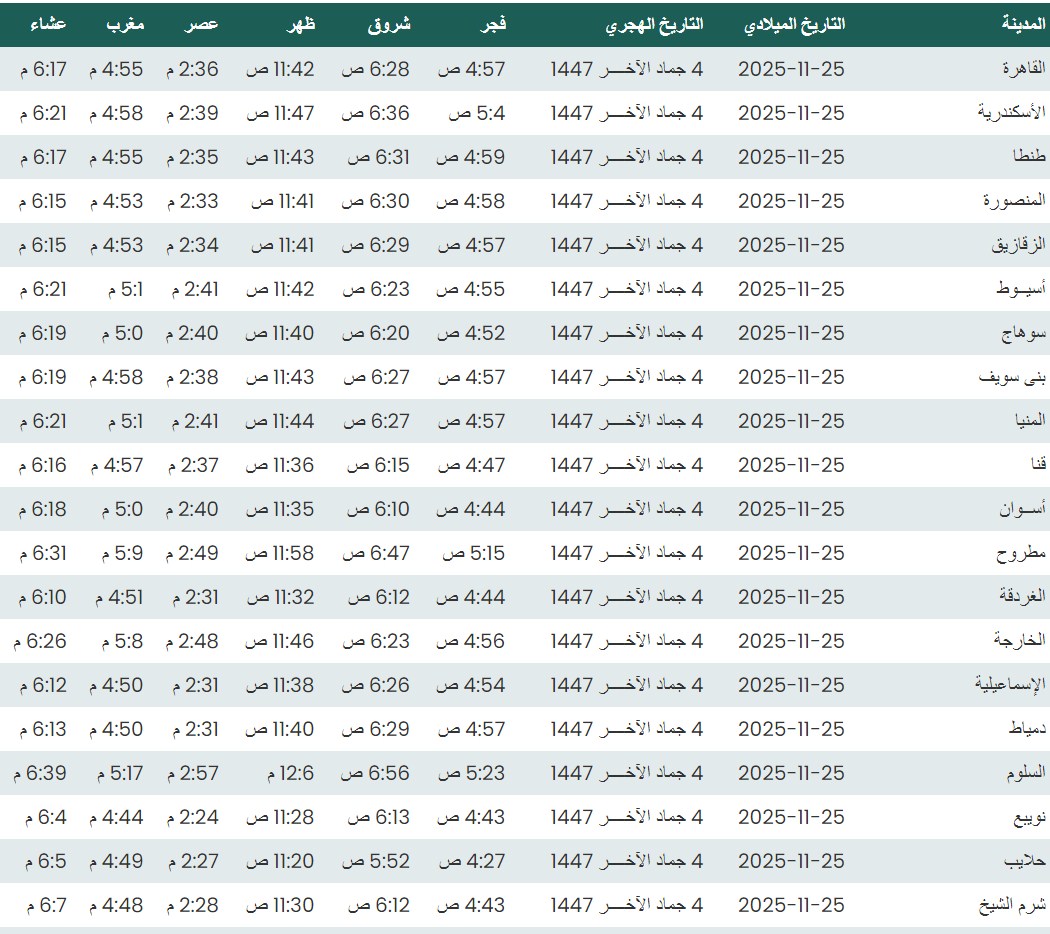Click the التاريخ الميلادي column header

tap(794, 24)
